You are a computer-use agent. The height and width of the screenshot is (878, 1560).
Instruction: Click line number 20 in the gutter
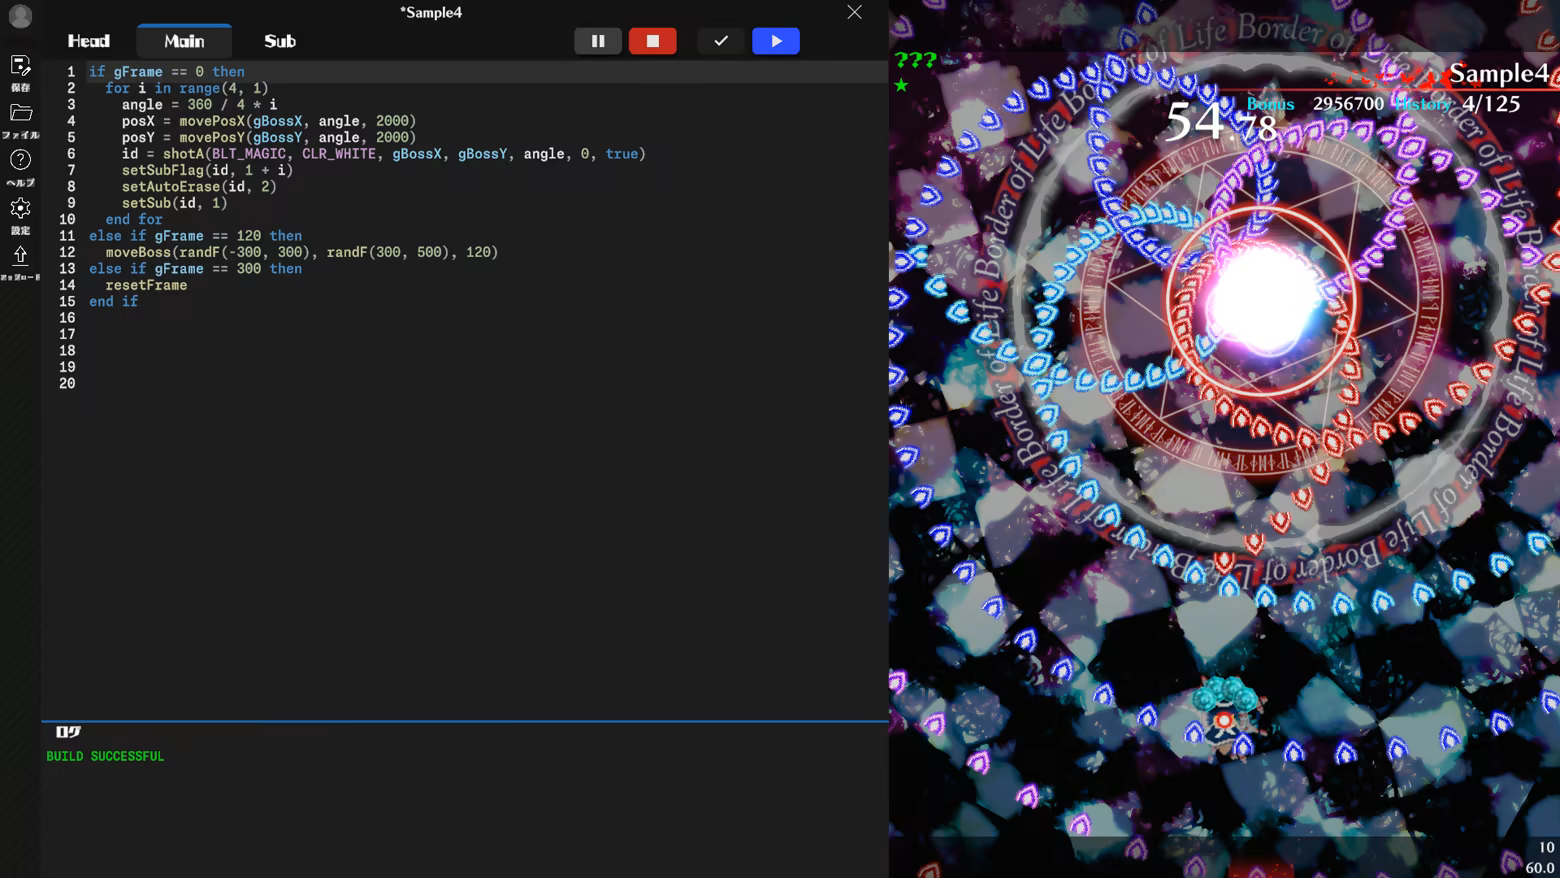pyautogui.click(x=67, y=383)
